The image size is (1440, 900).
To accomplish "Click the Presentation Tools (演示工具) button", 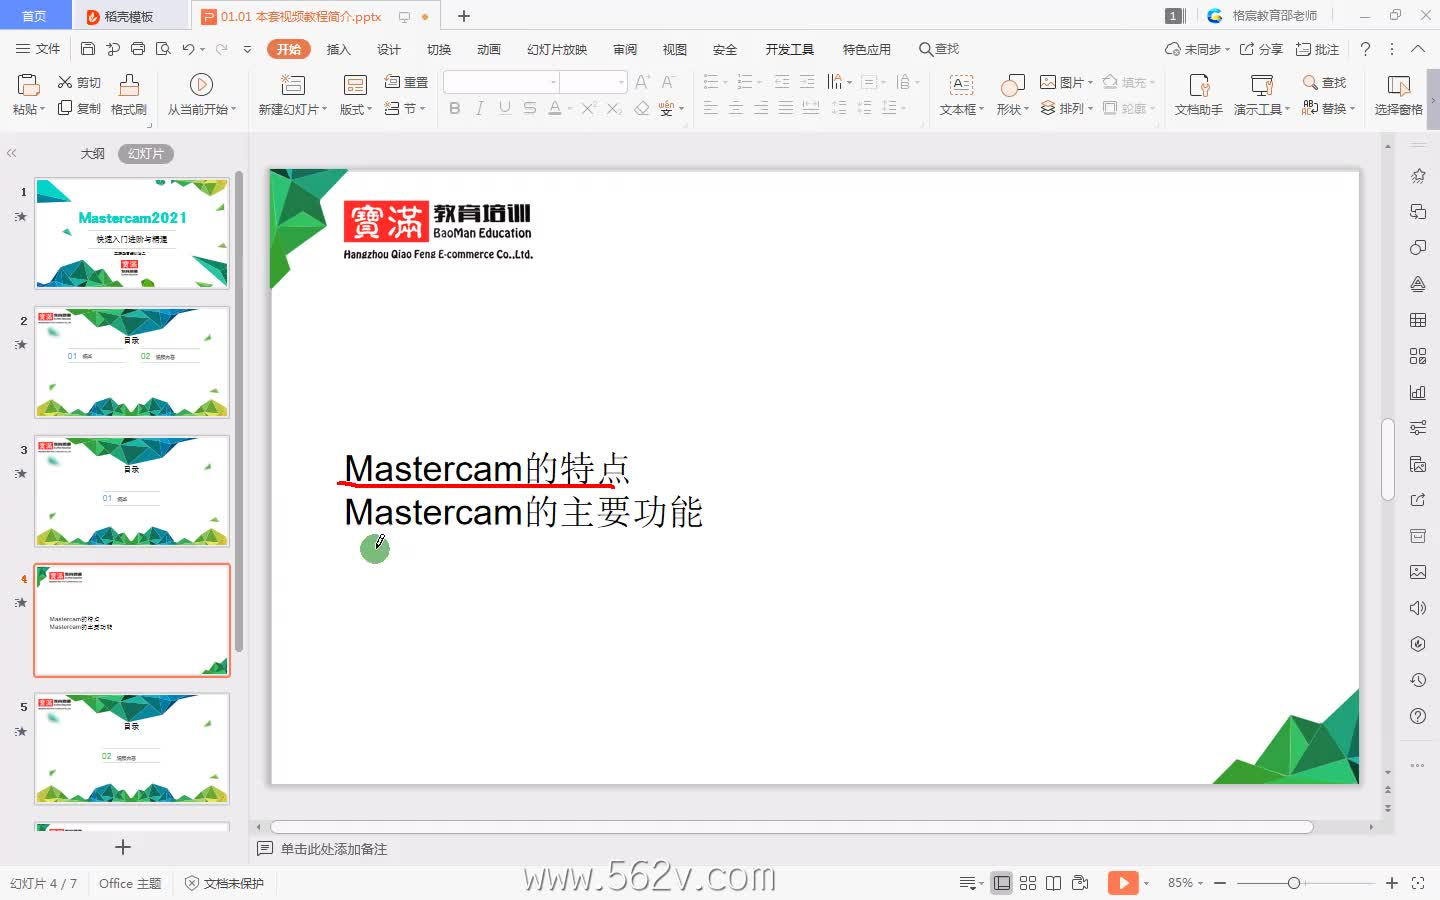I will (x=1262, y=95).
